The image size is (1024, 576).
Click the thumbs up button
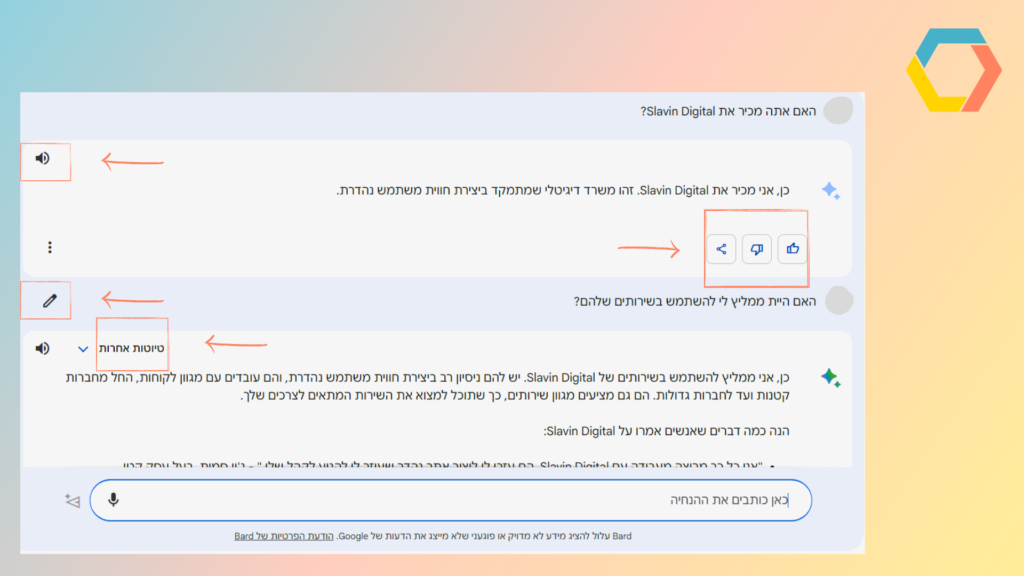click(792, 249)
